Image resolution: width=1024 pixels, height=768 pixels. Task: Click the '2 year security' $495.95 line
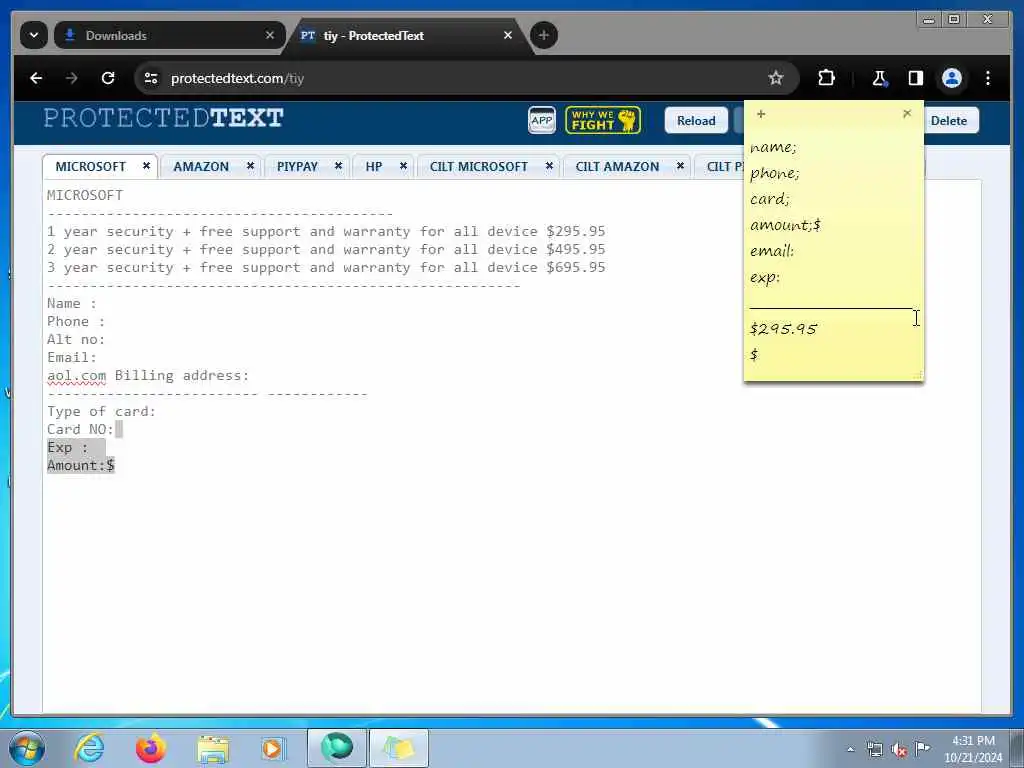point(326,249)
